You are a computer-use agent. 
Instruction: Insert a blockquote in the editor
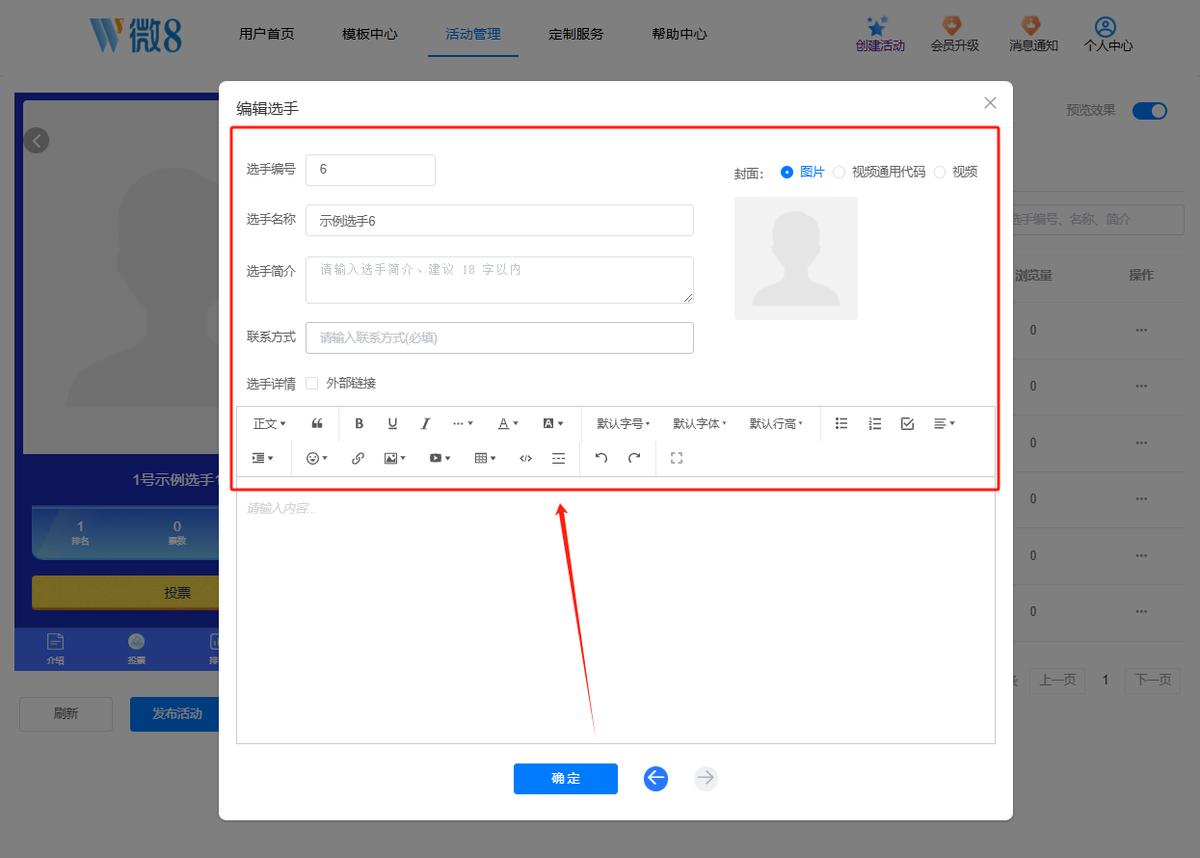(317, 424)
